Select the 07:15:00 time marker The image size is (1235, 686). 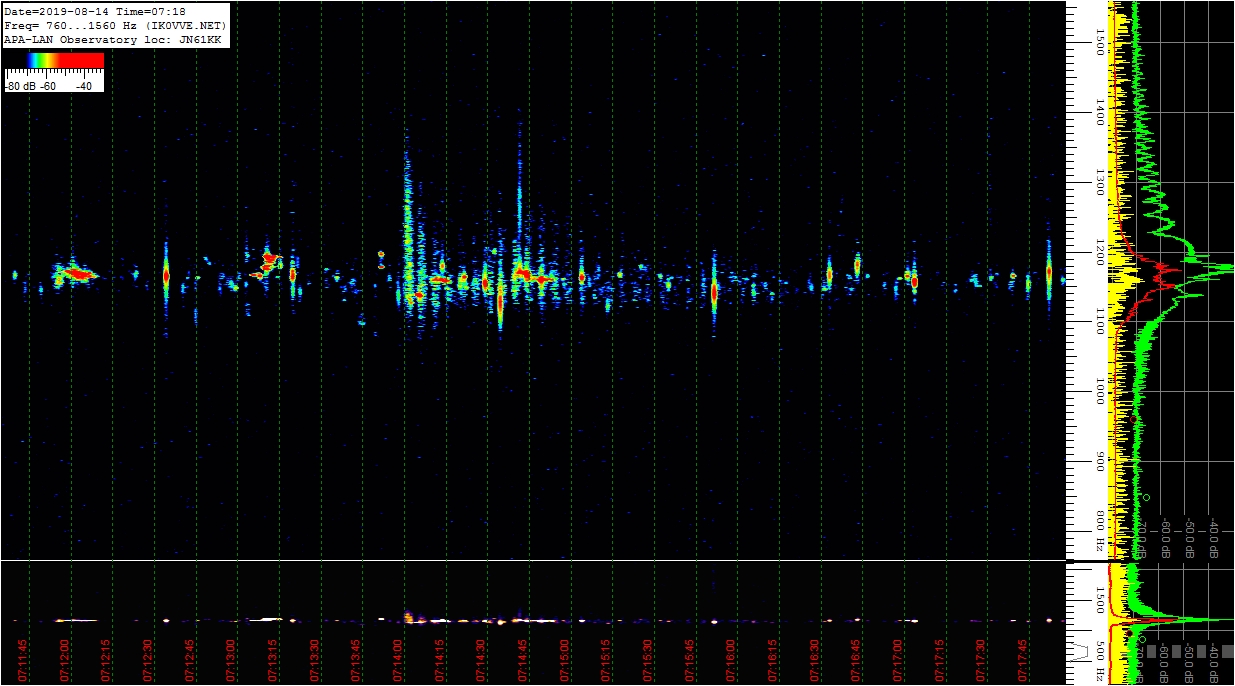(565, 660)
